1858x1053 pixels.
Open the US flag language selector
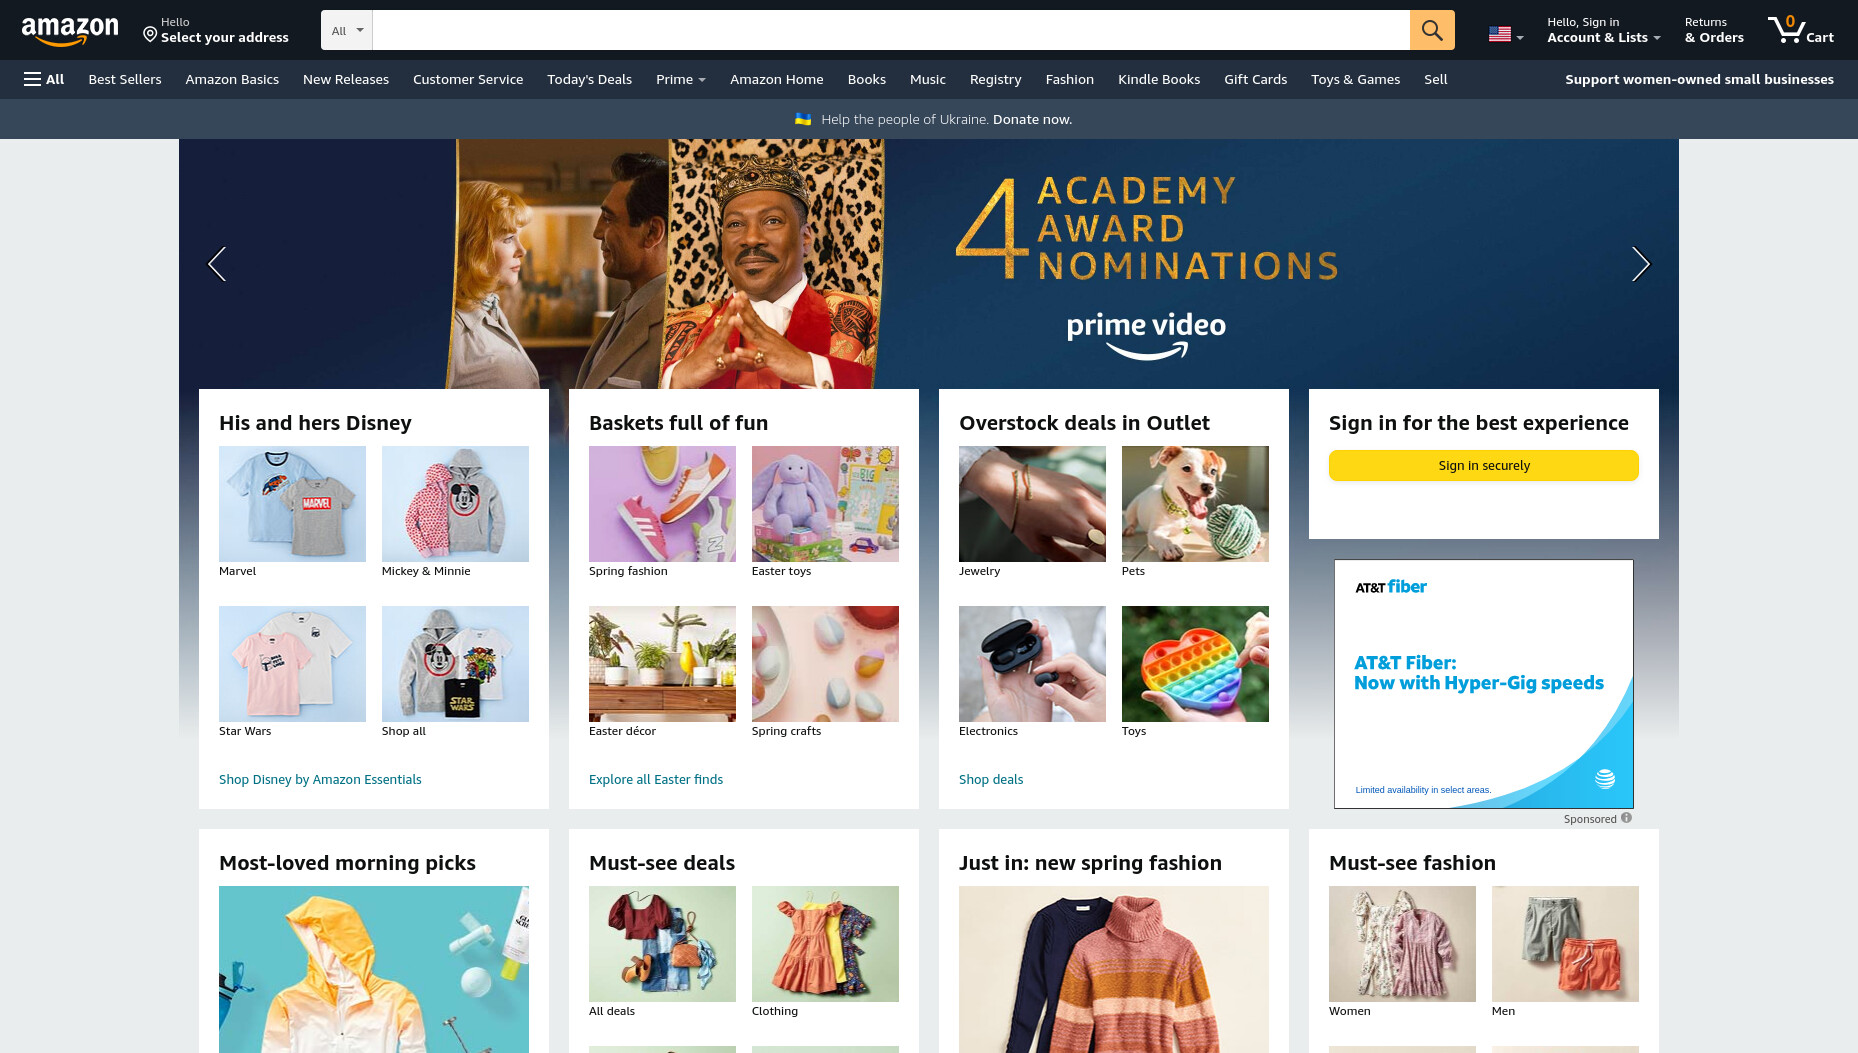pyautogui.click(x=1505, y=34)
